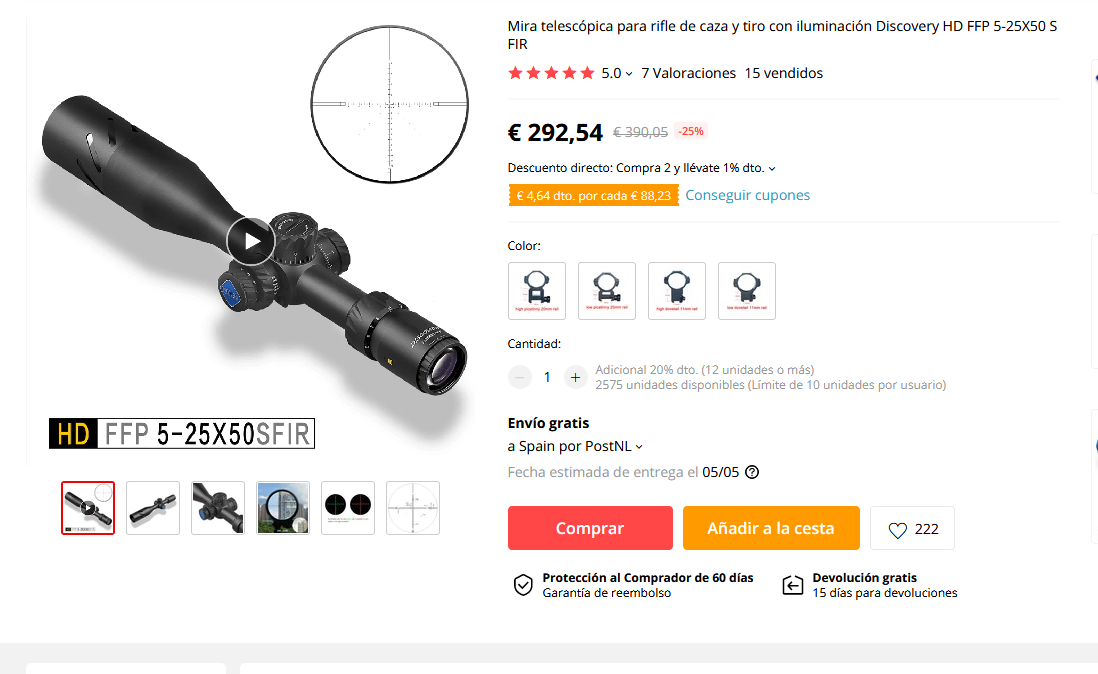
Task: Click Añadir a la cesta button
Action: point(771,528)
